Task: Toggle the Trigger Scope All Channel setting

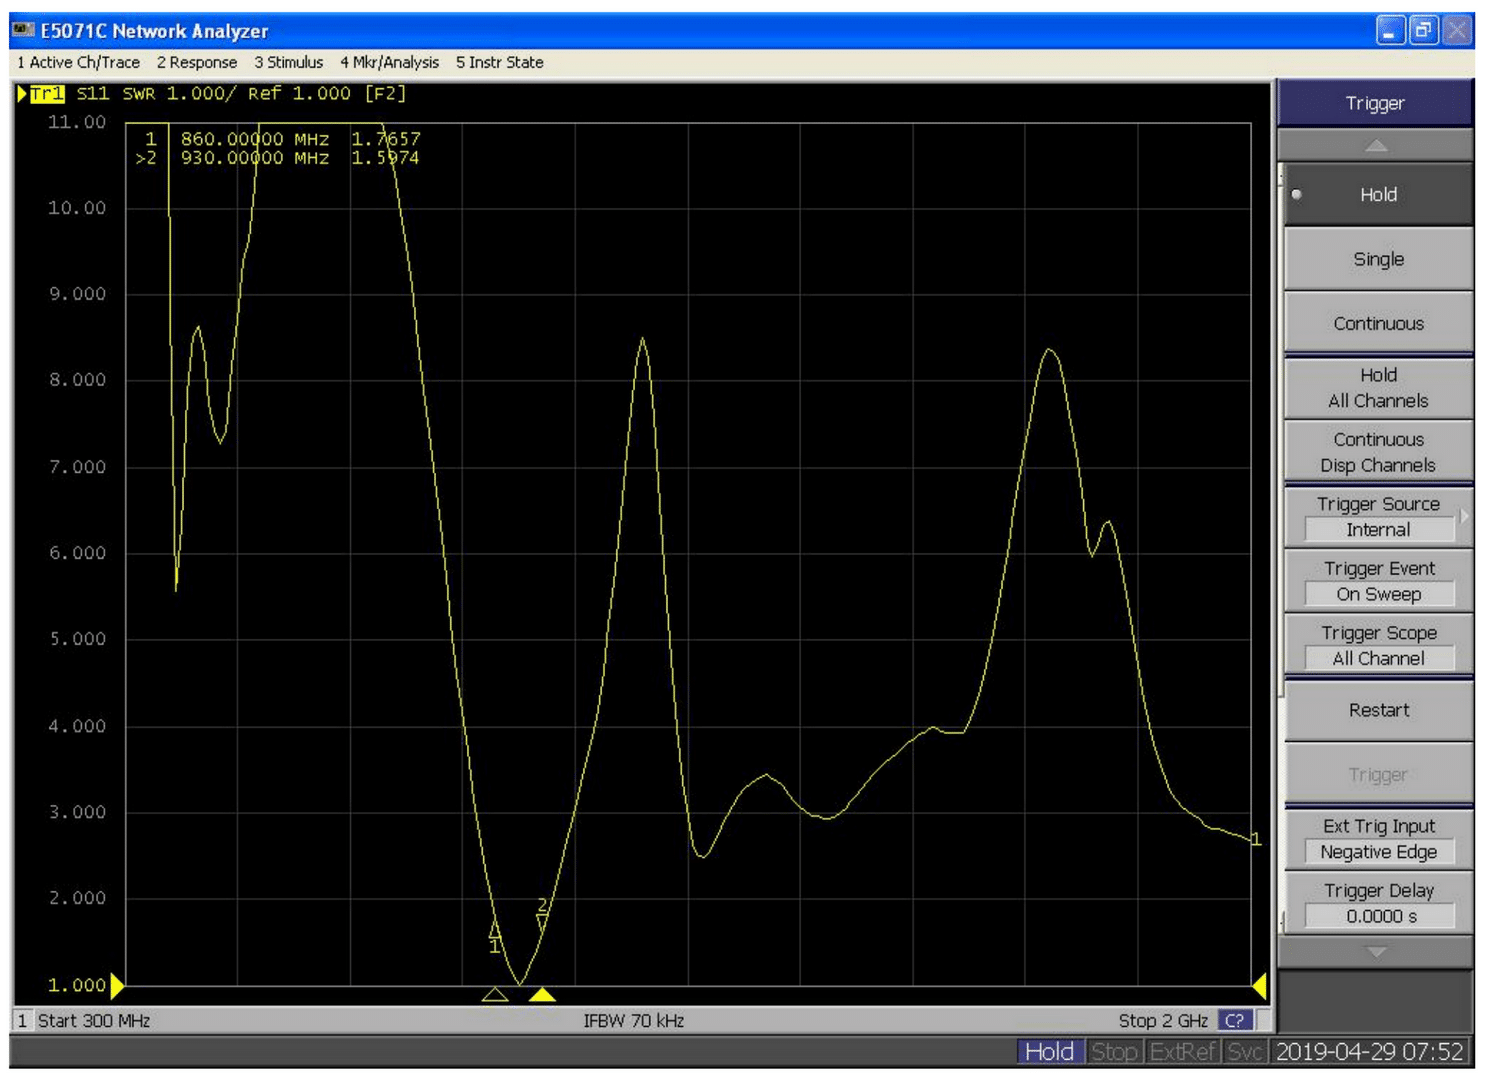Action: pos(1377,646)
